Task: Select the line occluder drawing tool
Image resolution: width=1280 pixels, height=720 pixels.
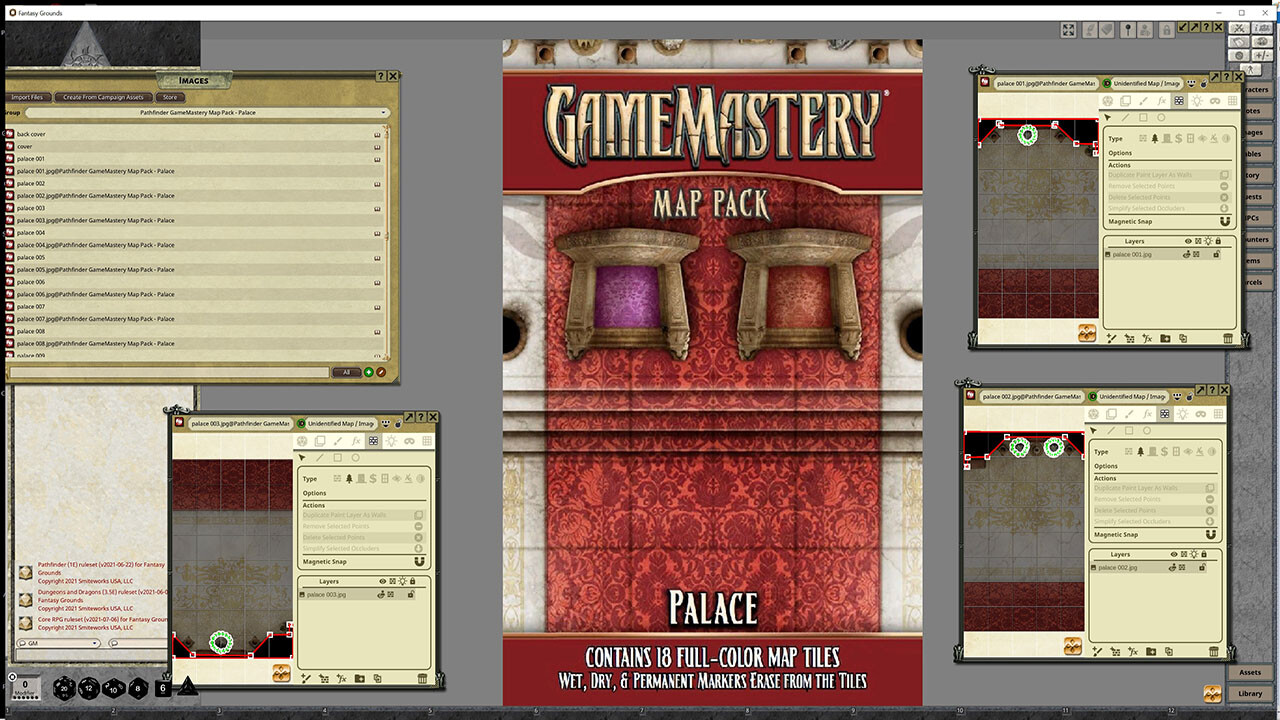Action: pos(1125,117)
